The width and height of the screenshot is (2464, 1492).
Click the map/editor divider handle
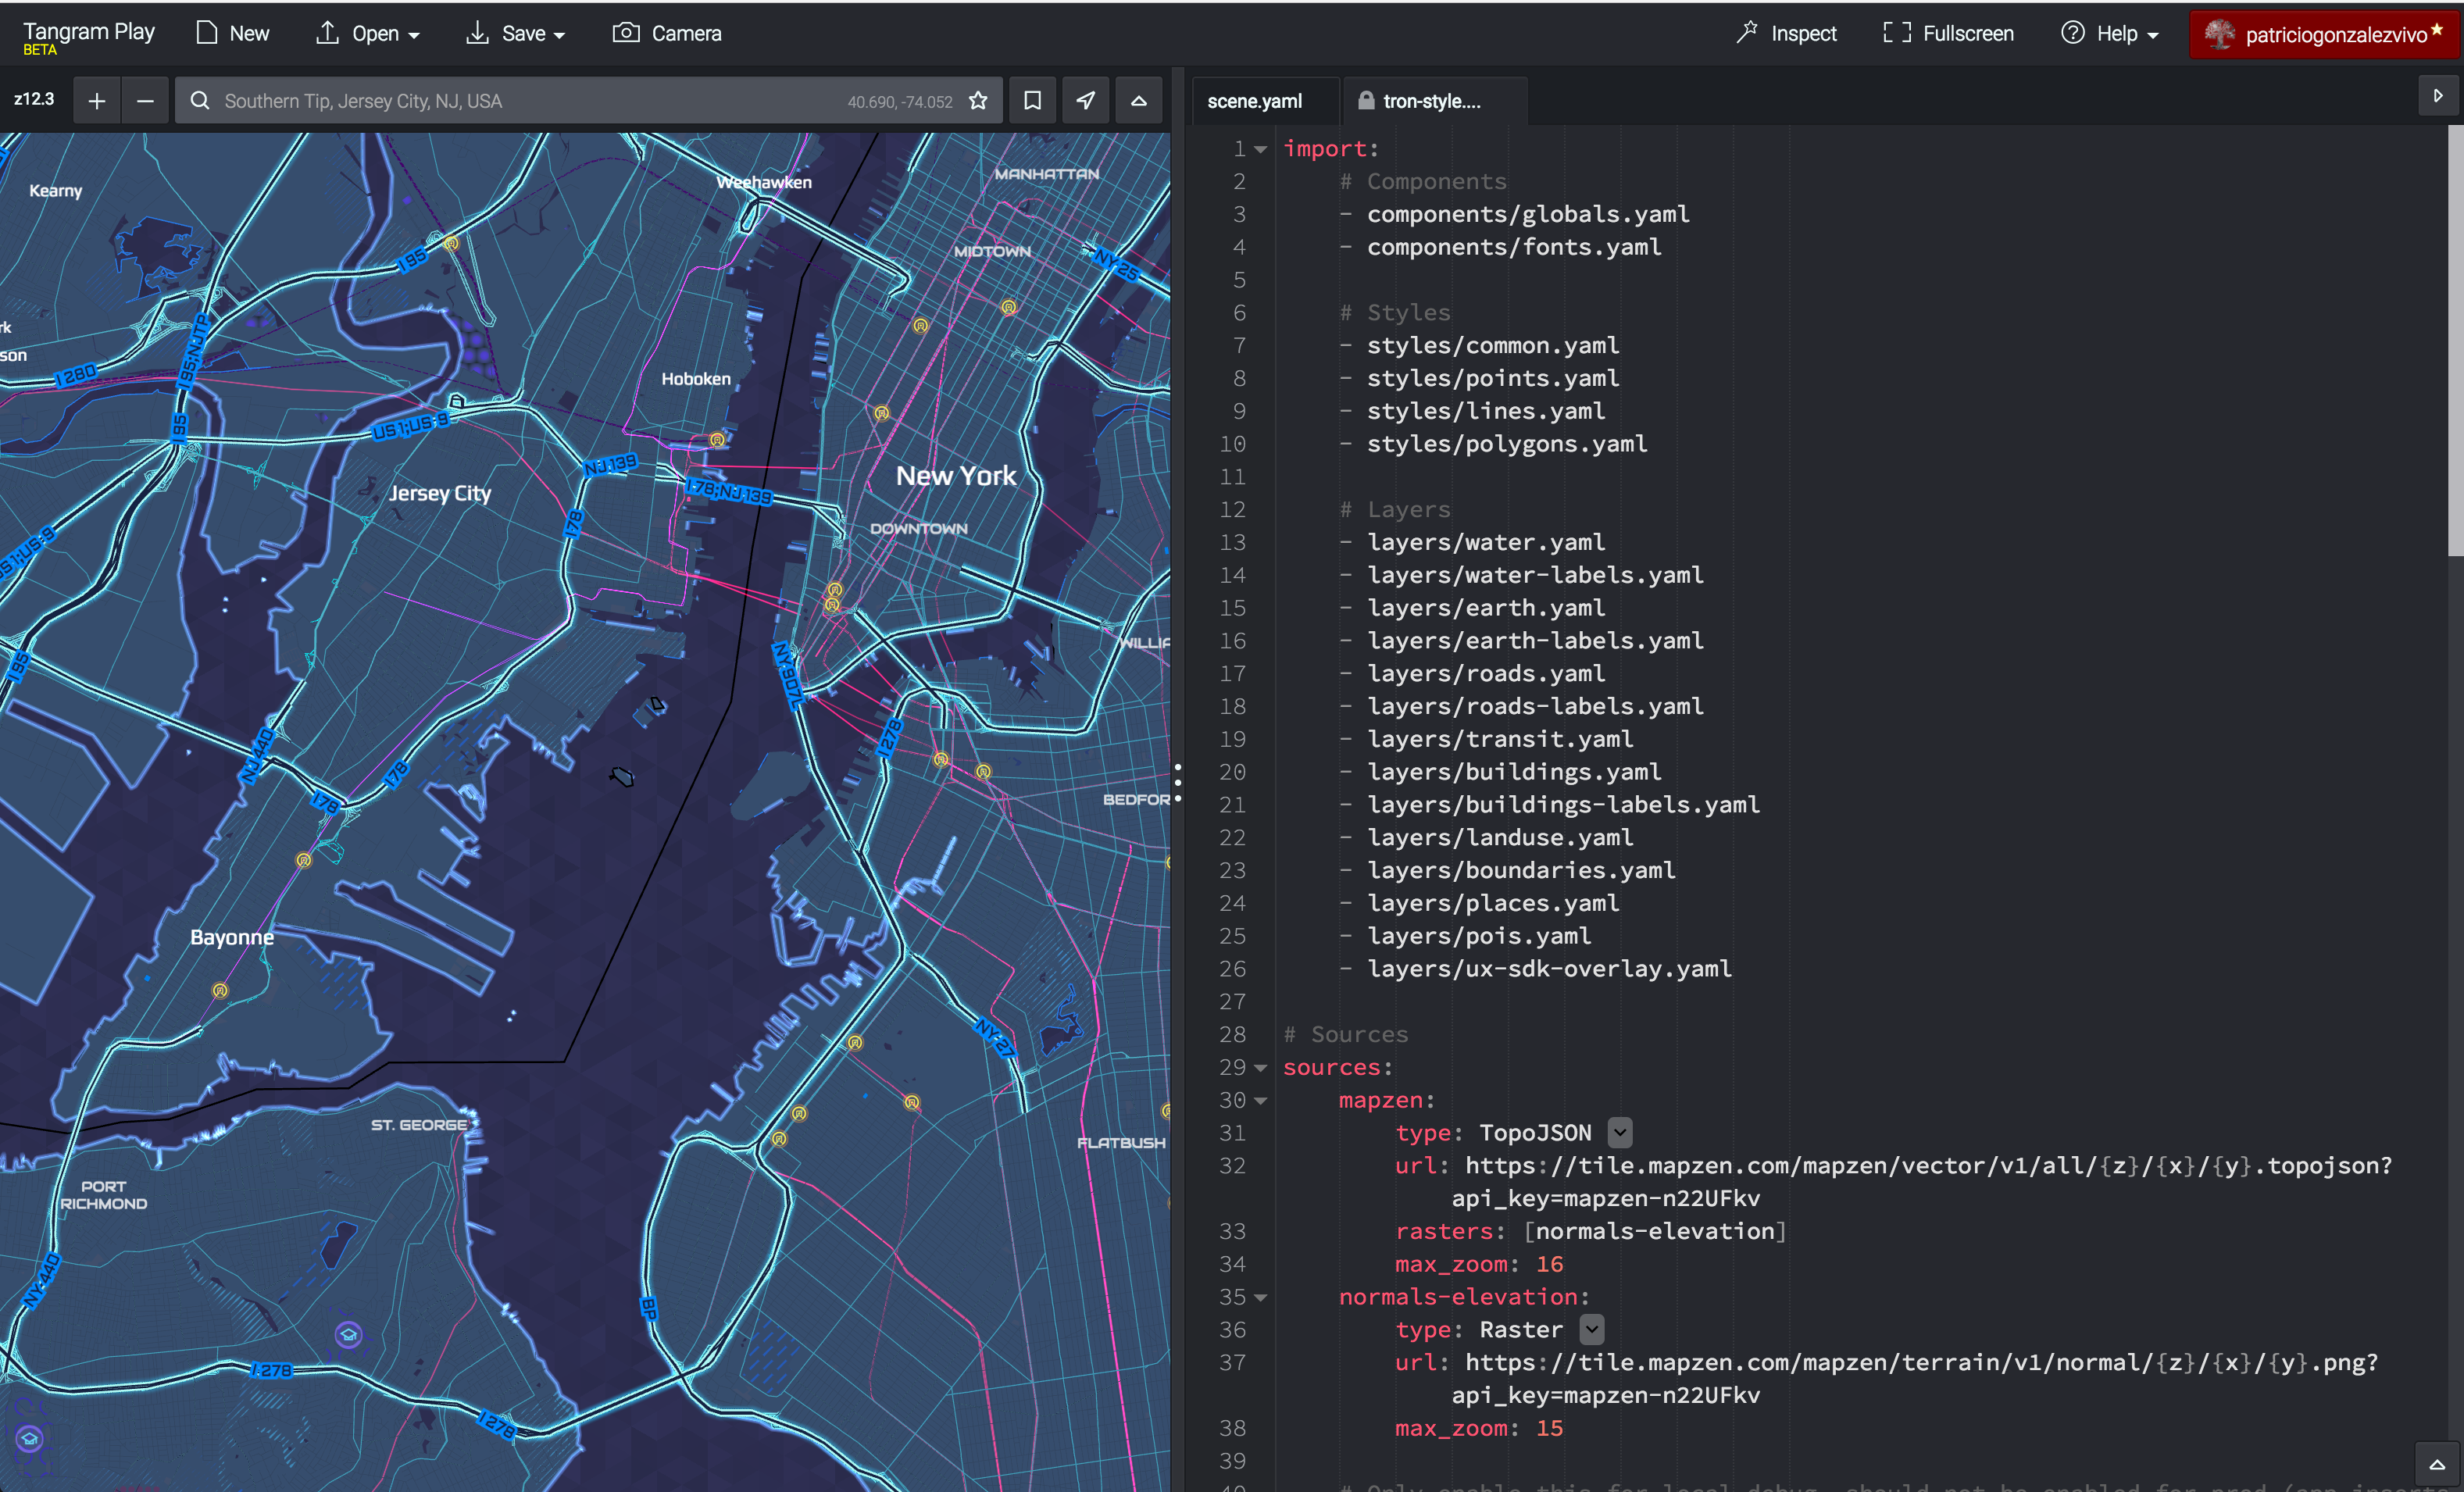pos(1178,782)
